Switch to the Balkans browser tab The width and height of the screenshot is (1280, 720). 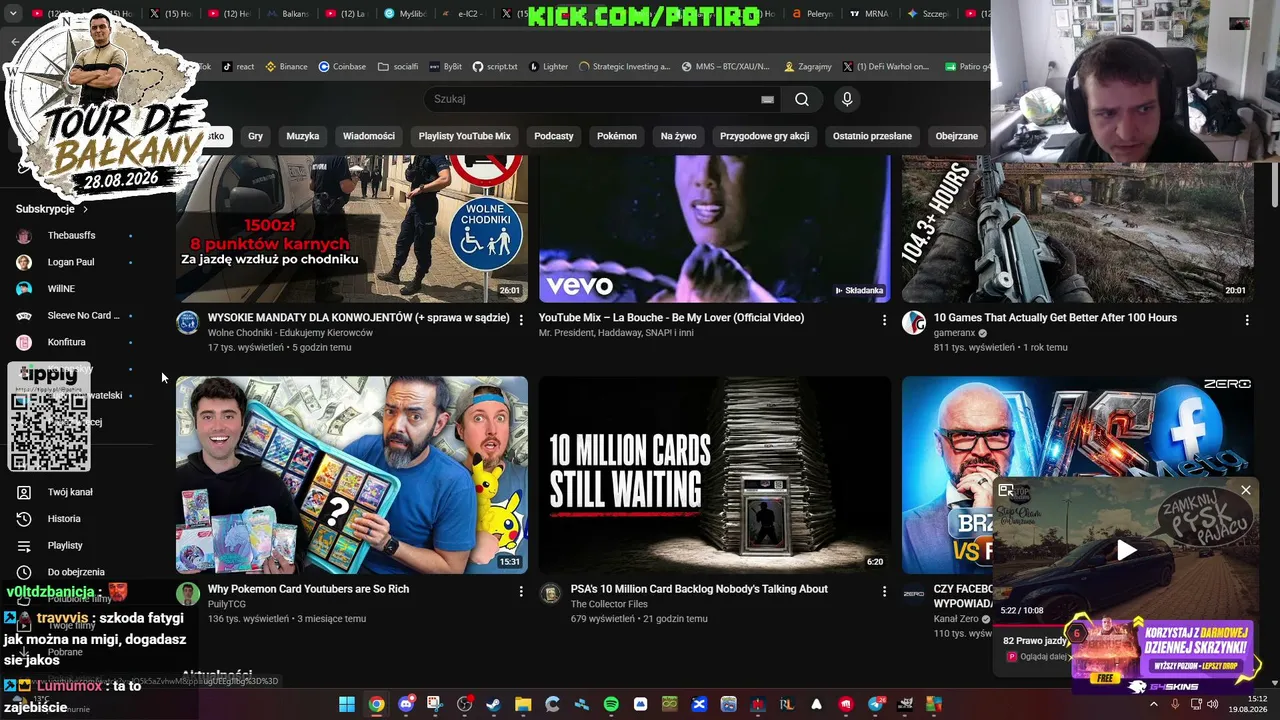287,14
